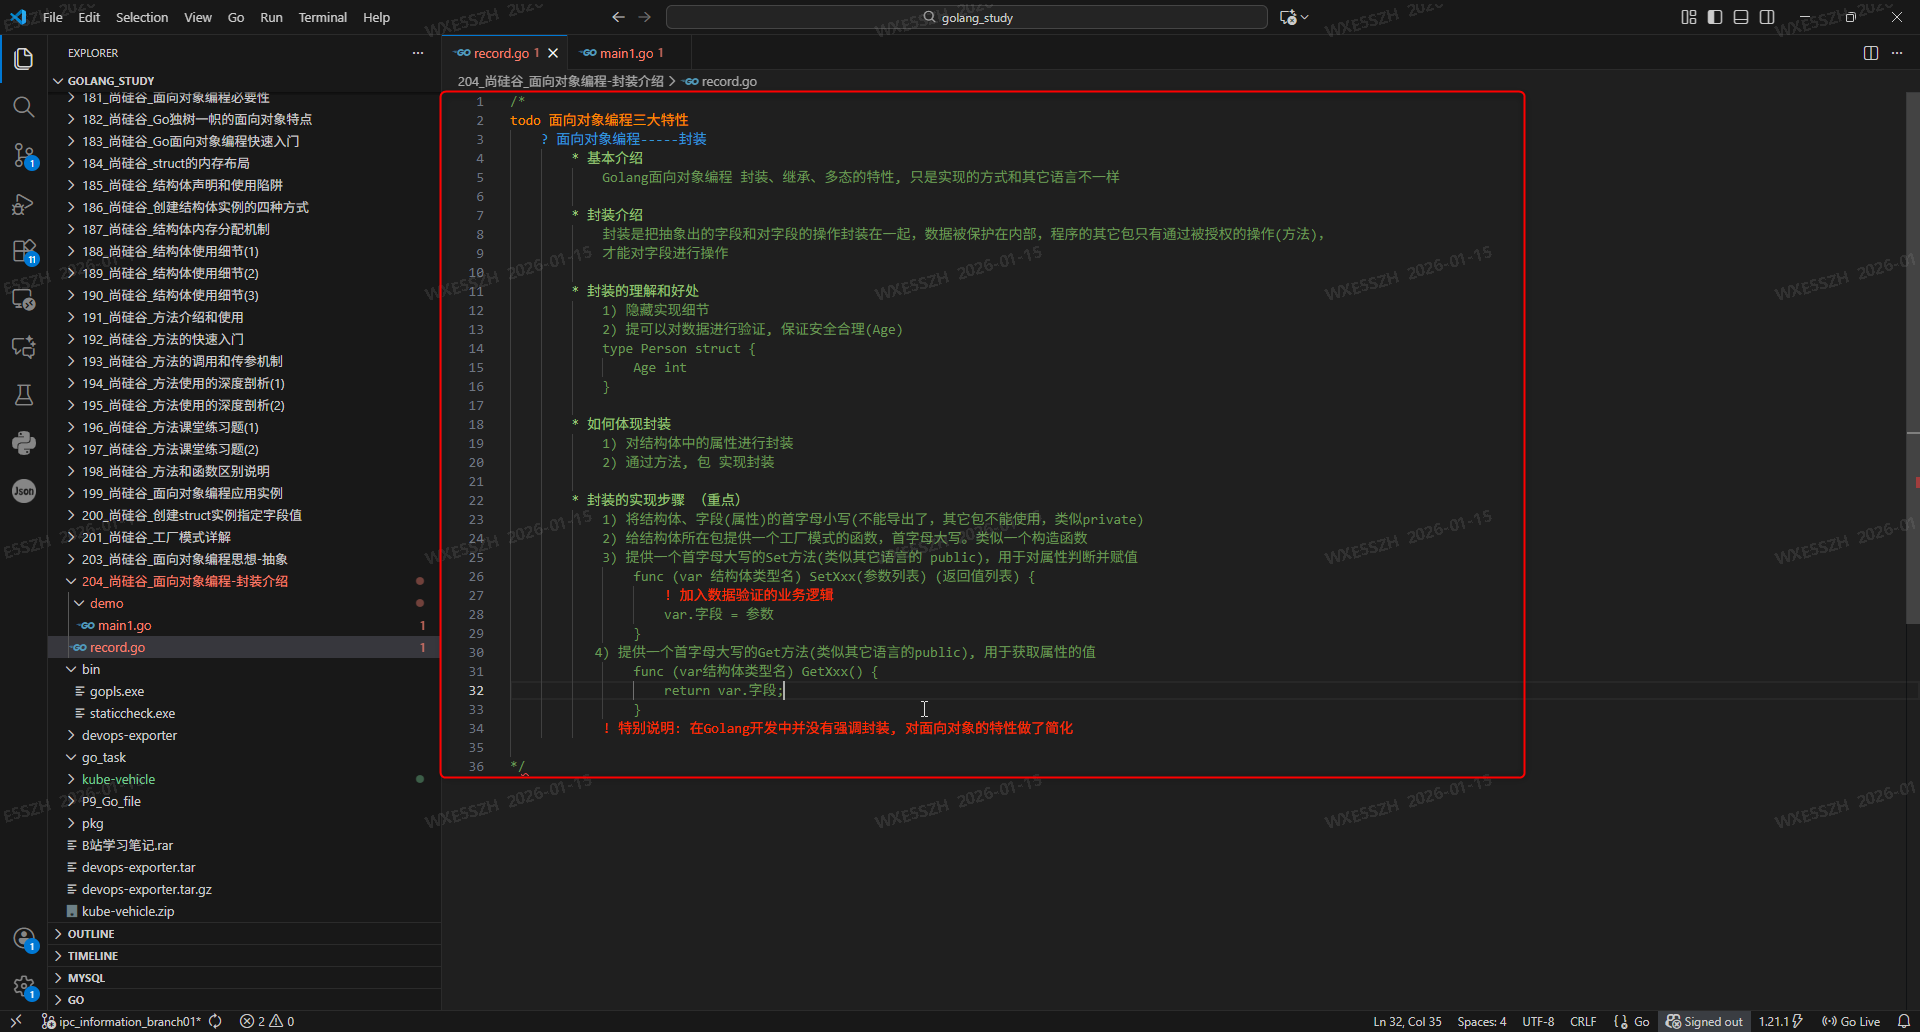Viewport: 1920px width, 1032px height.
Task: Open the Help menu
Action: tap(376, 17)
